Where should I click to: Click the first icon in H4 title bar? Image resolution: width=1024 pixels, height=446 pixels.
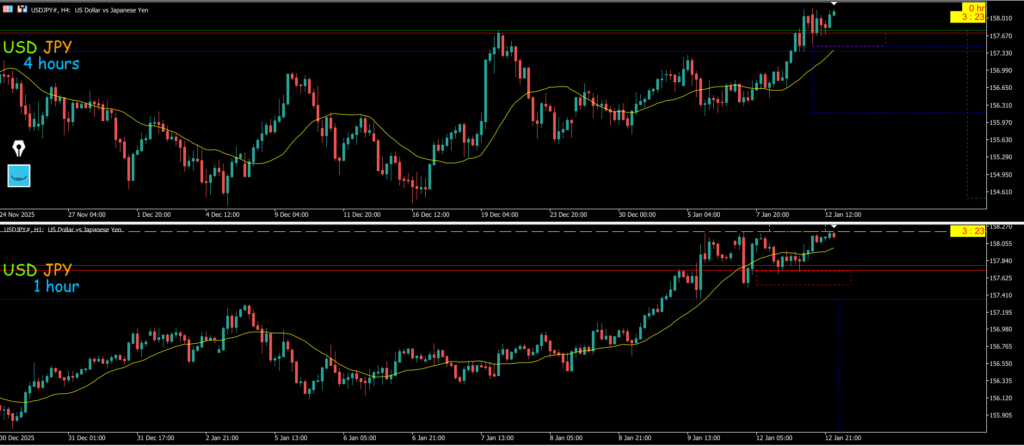point(6,11)
